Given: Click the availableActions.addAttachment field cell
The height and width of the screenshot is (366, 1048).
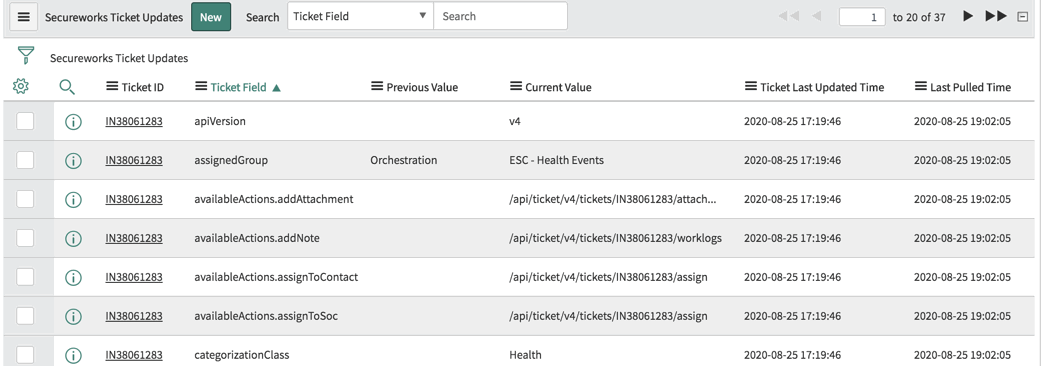Looking at the screenshot, I should point(274,199).
